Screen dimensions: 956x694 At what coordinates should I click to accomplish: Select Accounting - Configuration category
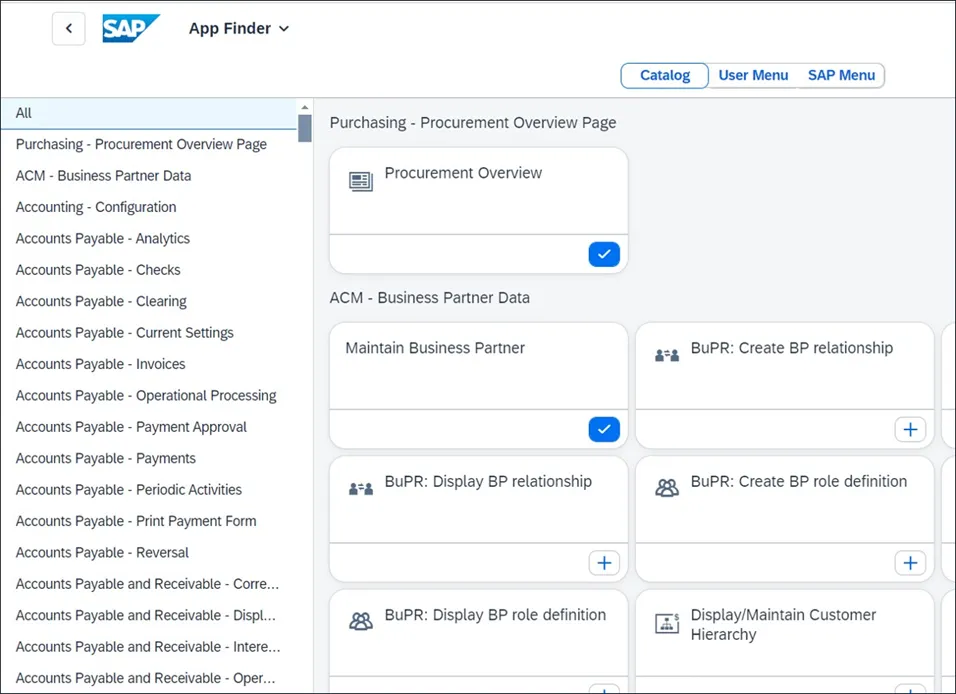(x=149, y=207)
